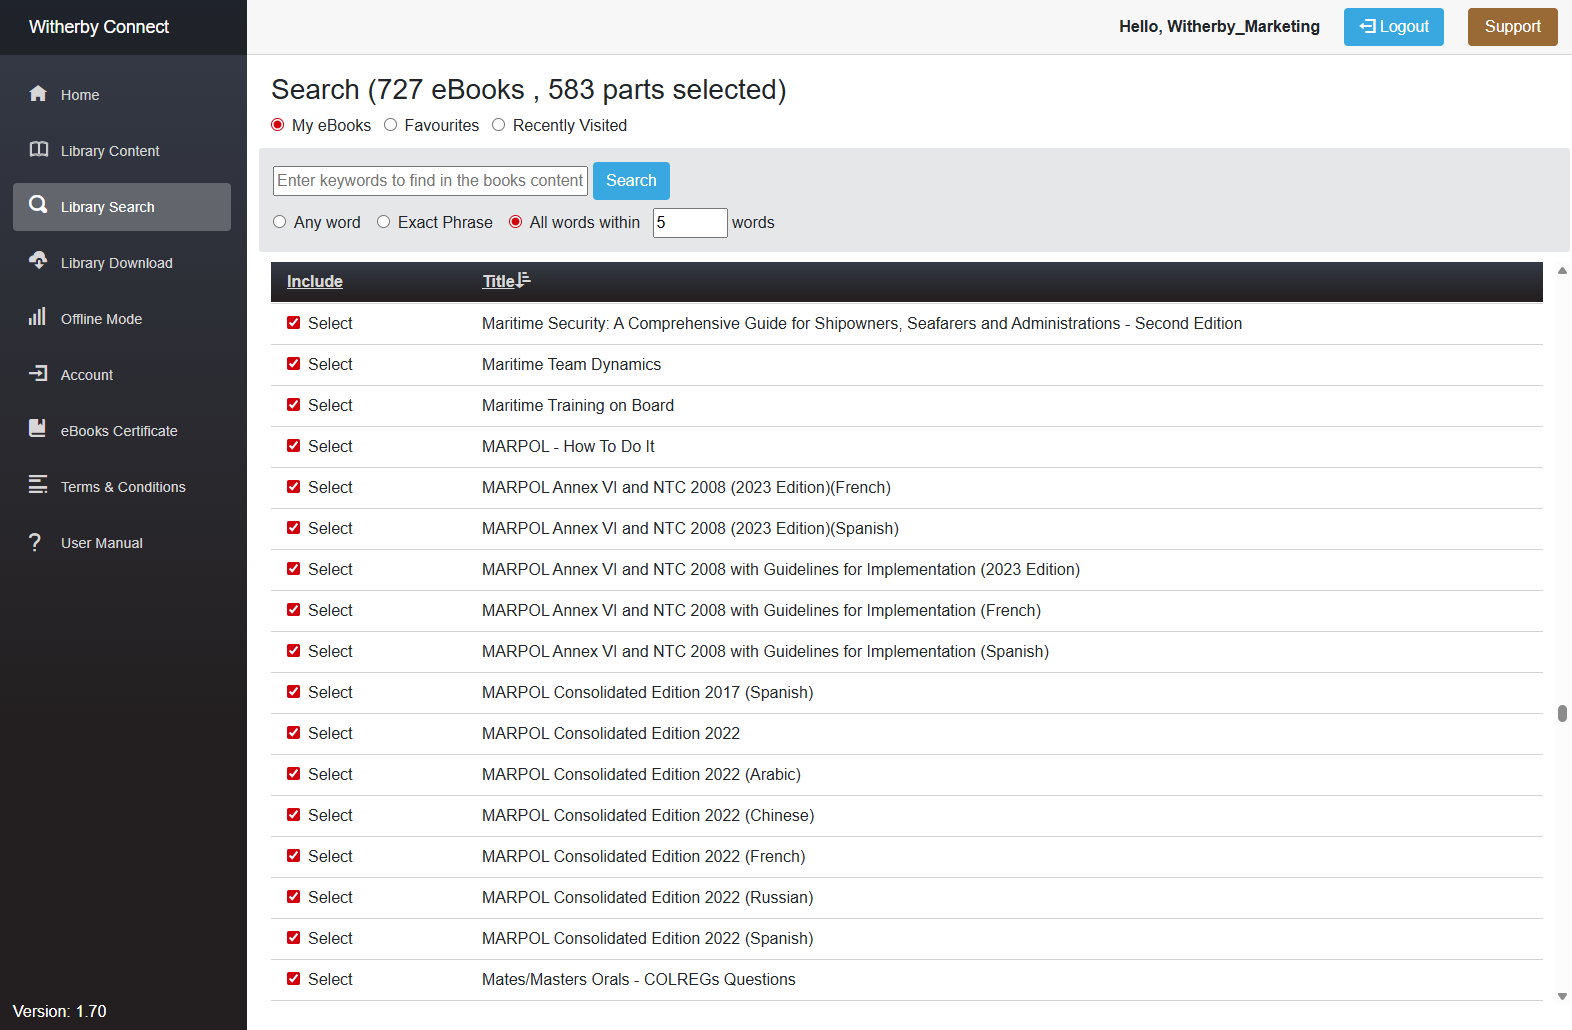Uncheck Select for Maritime Security Comprehensive Guide
This screenshot has height=1030, width=1572.
[x=294, y=323]
